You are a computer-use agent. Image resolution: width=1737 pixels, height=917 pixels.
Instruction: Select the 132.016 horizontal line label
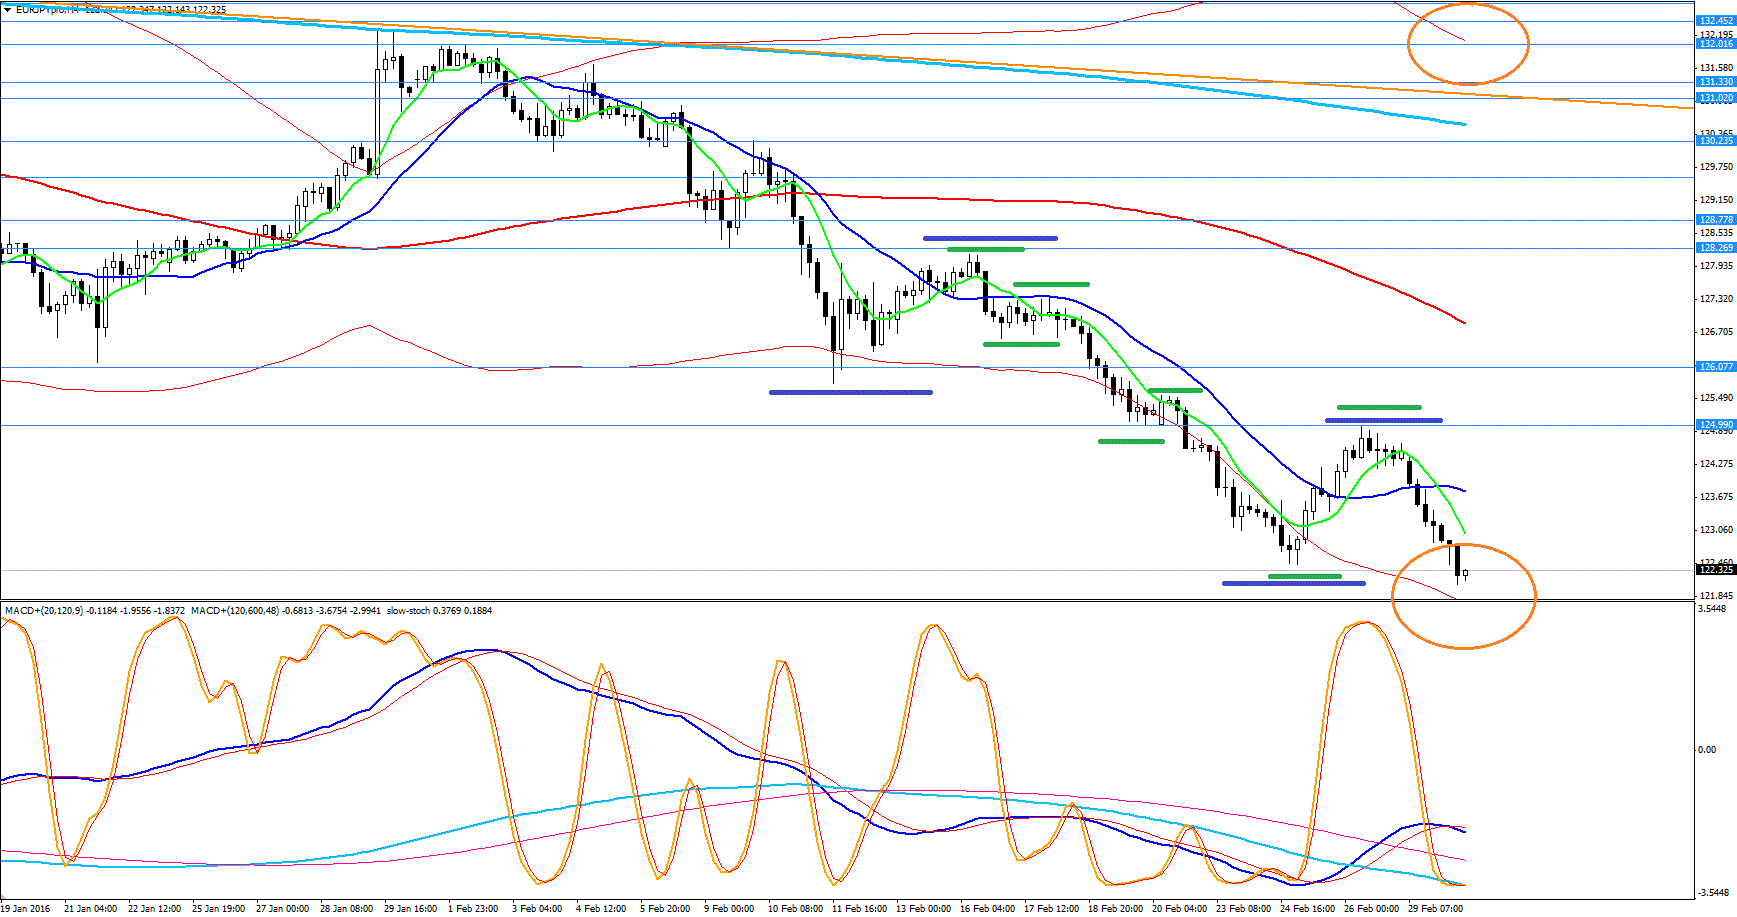(1716, 44)
